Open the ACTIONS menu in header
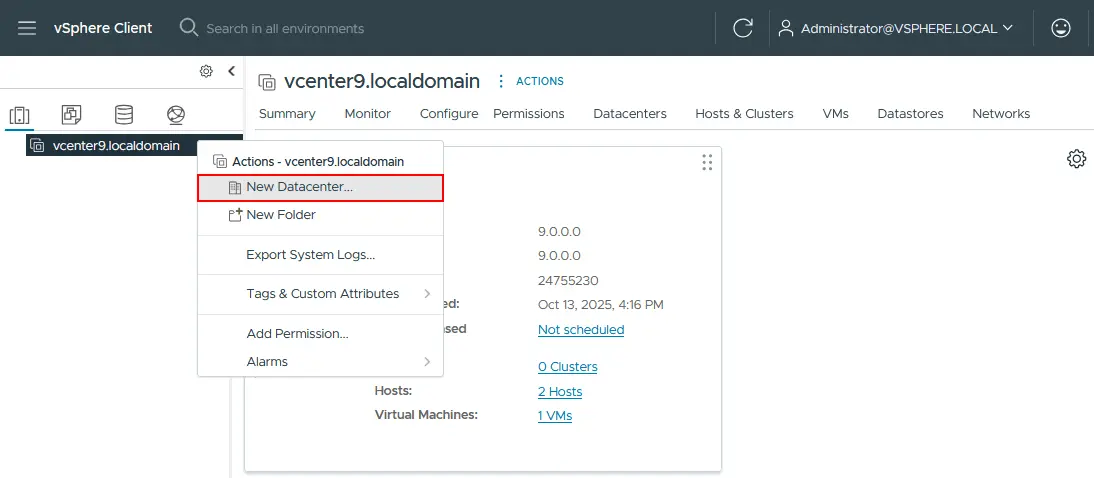Image resolution: width=1094 pixels, height=478 pixels. pos(540,82)
